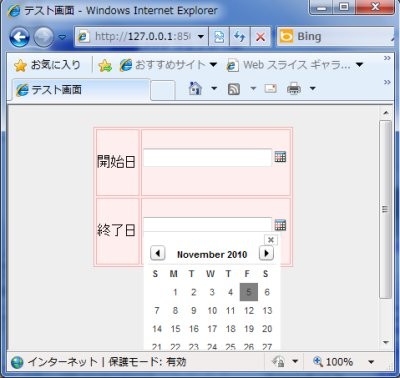Click the インターネット zone globe icon

coord(17,363)
